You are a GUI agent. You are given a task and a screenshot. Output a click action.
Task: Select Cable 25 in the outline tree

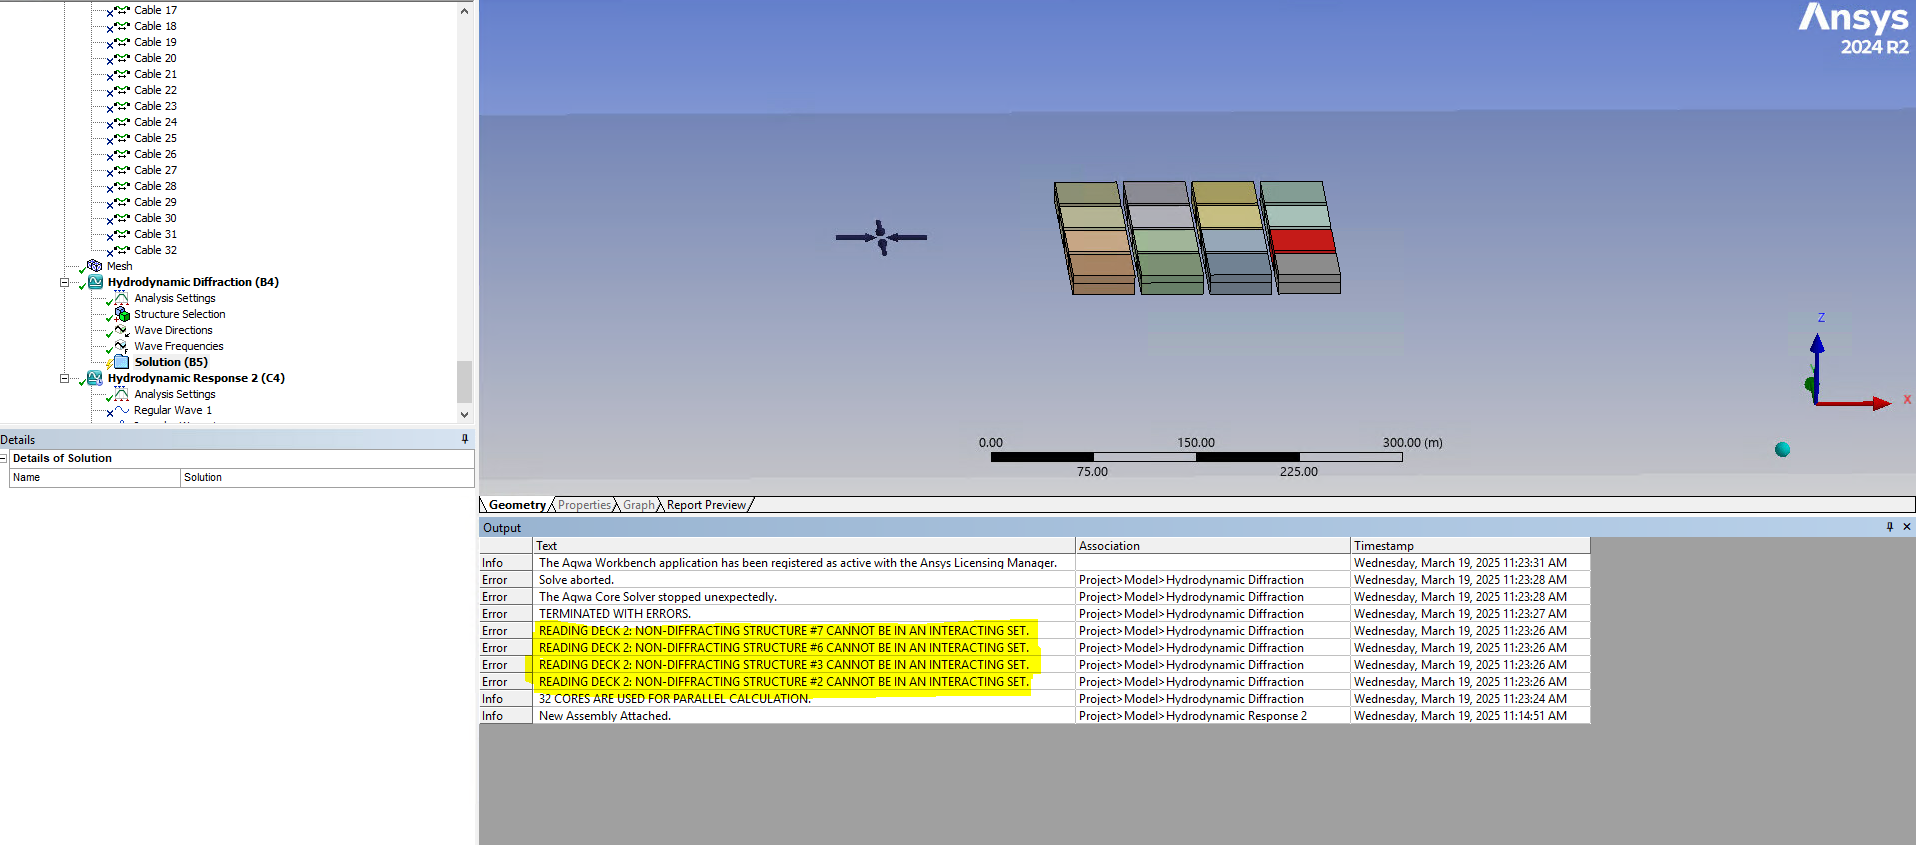coord(155,138)
